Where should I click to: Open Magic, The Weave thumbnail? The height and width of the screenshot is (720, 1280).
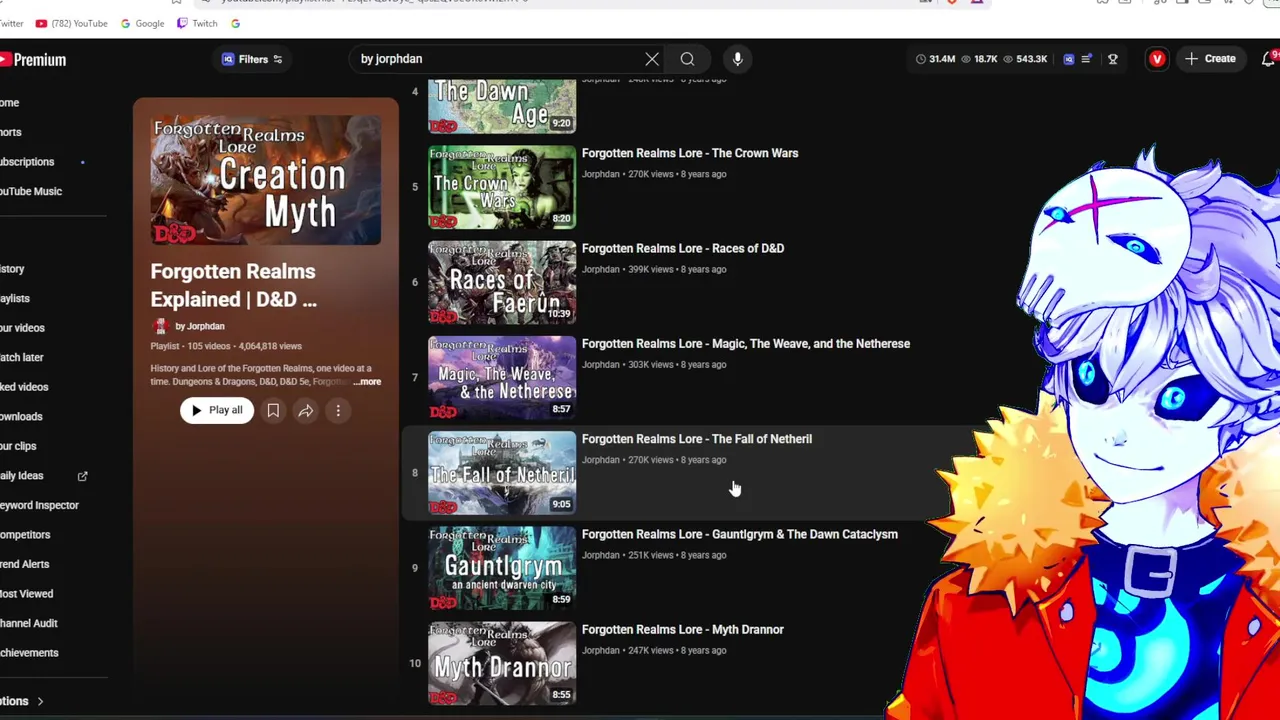[x=502, y=378]
